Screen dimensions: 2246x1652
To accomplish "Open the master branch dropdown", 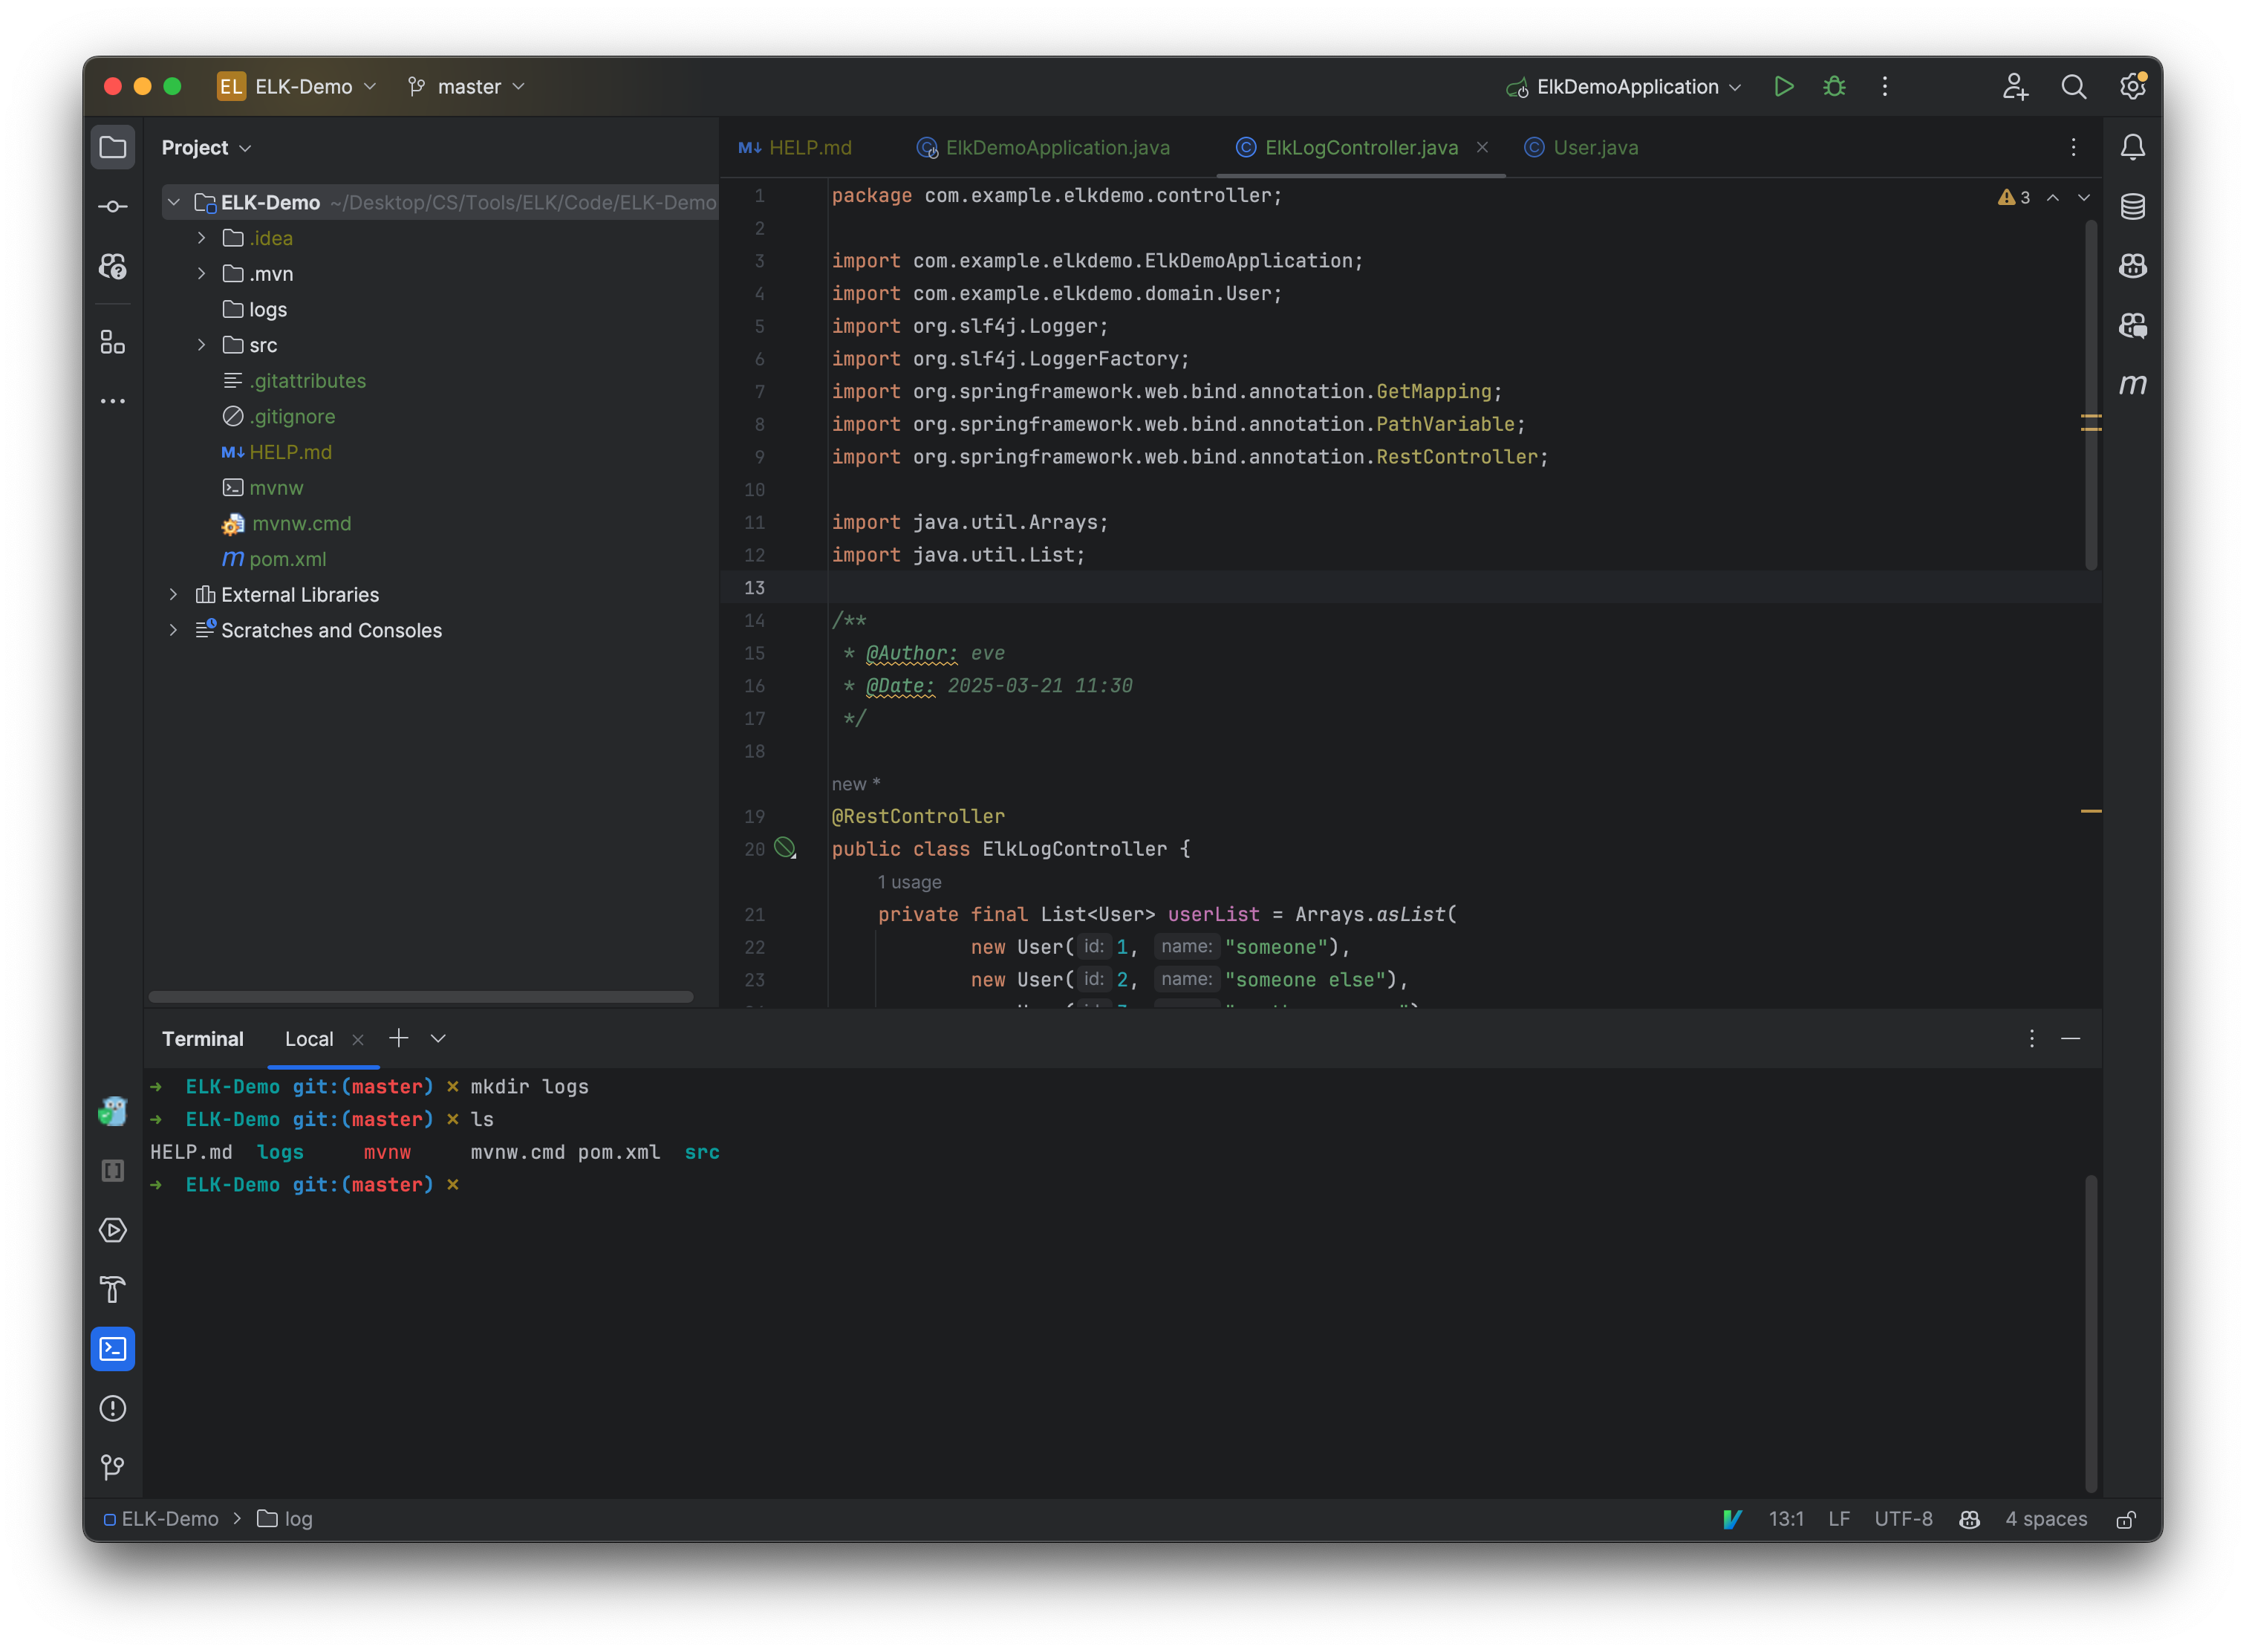I will click(x=466, y=86).
